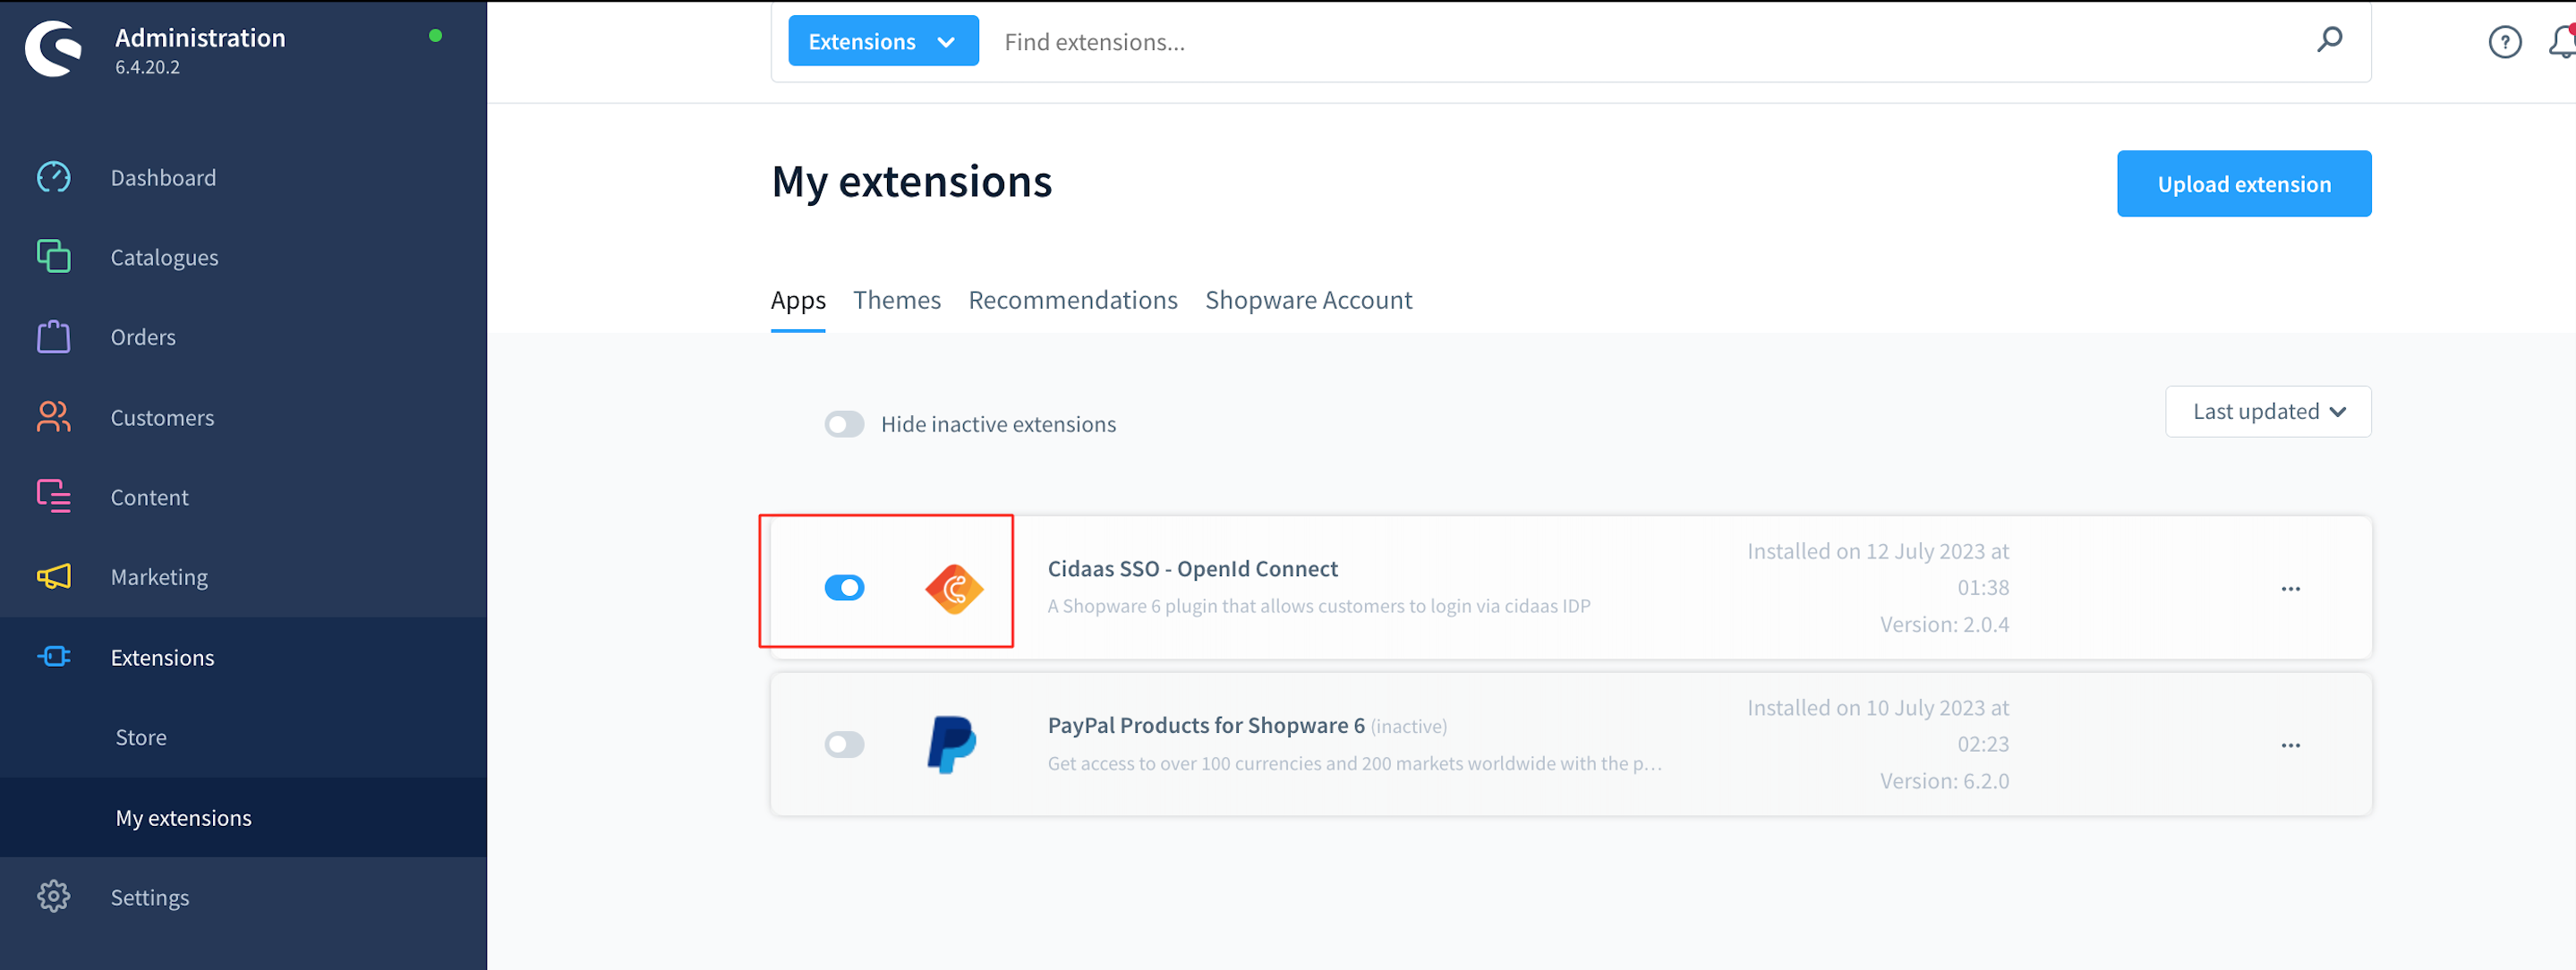The image size is (2576, 970).
Task: Switch to the Themes tab
Action: click(x=896, y=300)
